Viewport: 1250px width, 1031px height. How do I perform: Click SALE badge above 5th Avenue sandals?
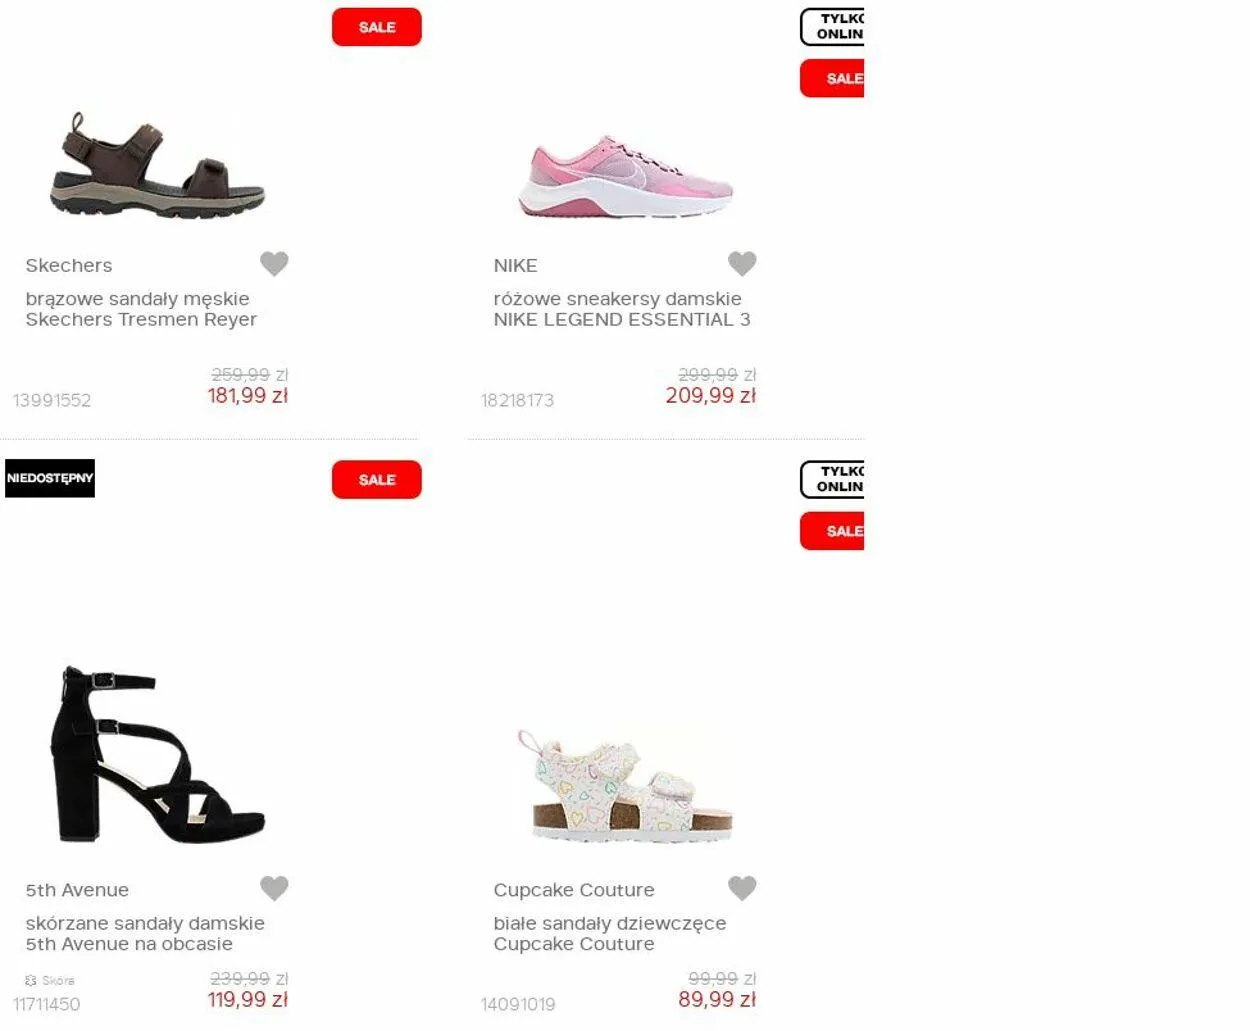(377, 480)
